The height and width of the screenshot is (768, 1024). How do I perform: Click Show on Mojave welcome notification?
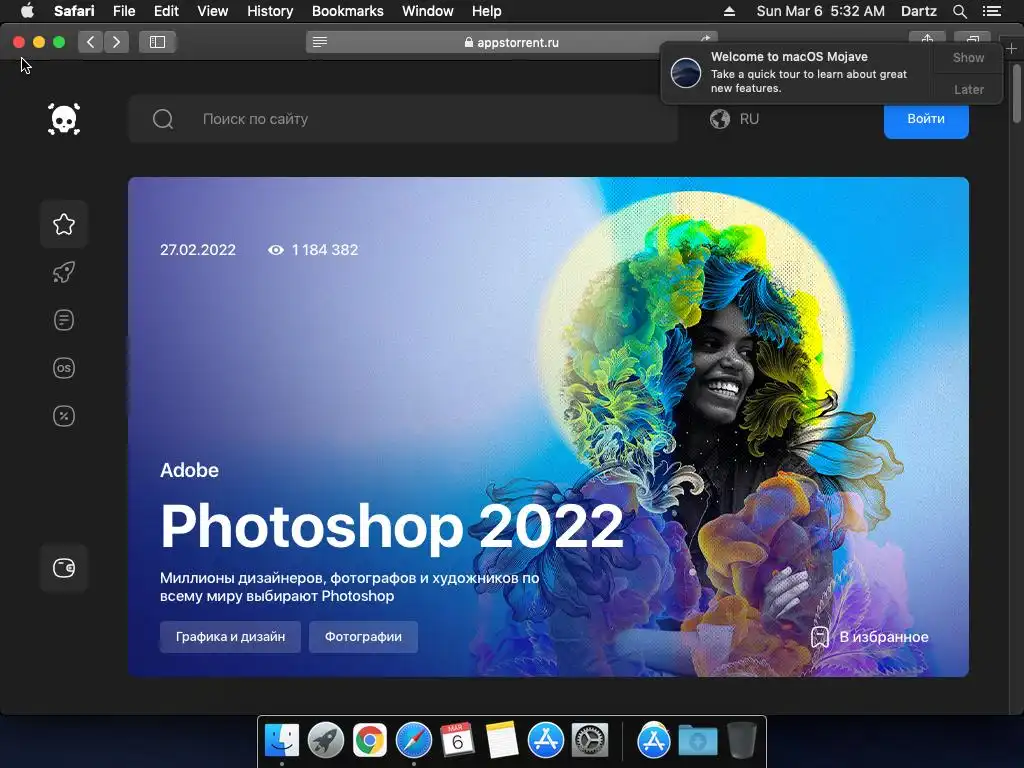[x=968, y=57]
